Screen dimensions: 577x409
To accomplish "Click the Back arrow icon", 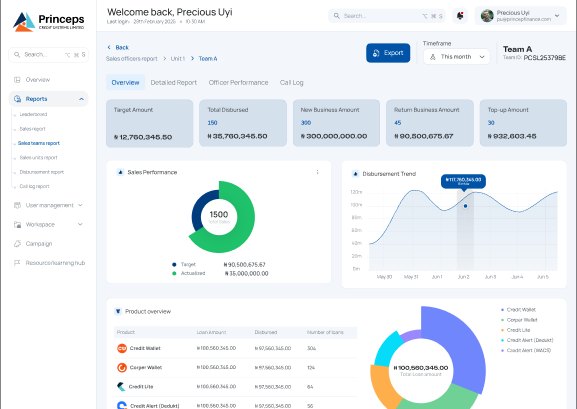I will (x=109, y=47).
